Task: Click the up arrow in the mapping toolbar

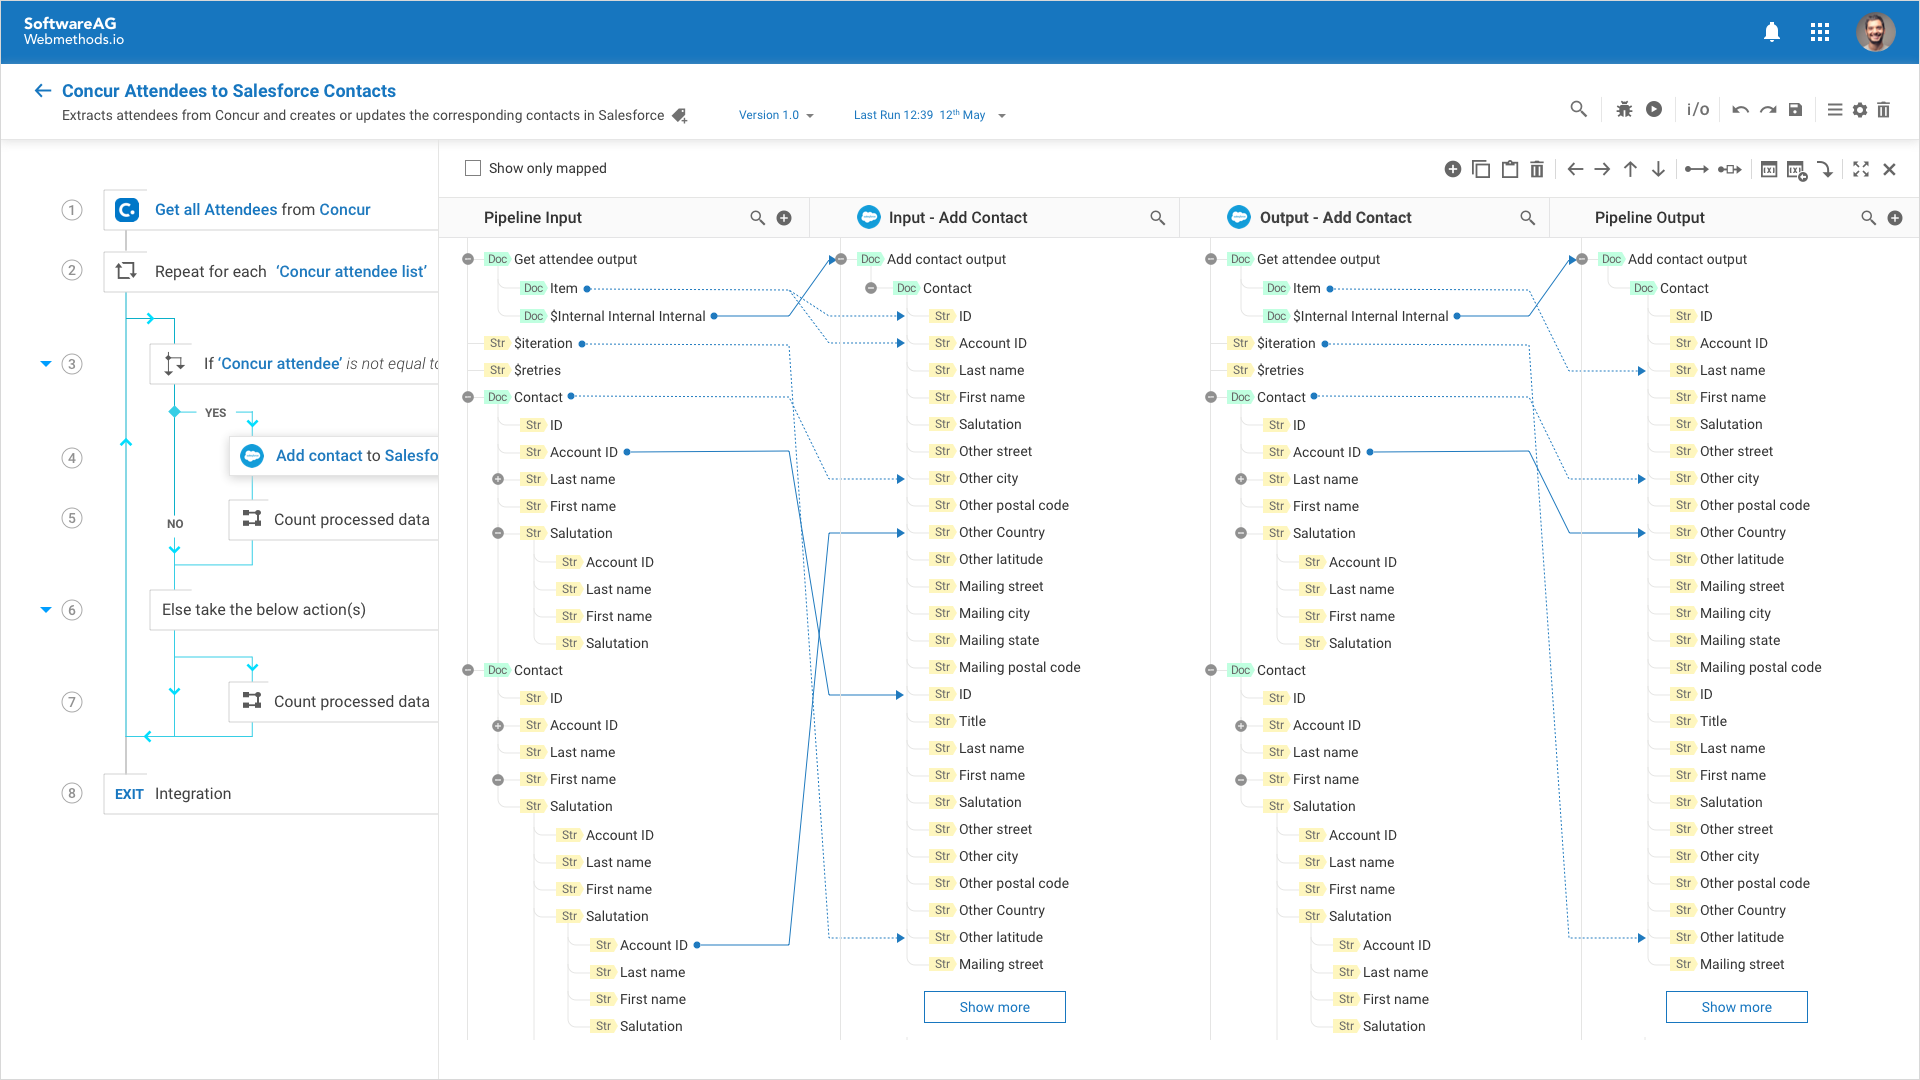Action: point(1630,169)
